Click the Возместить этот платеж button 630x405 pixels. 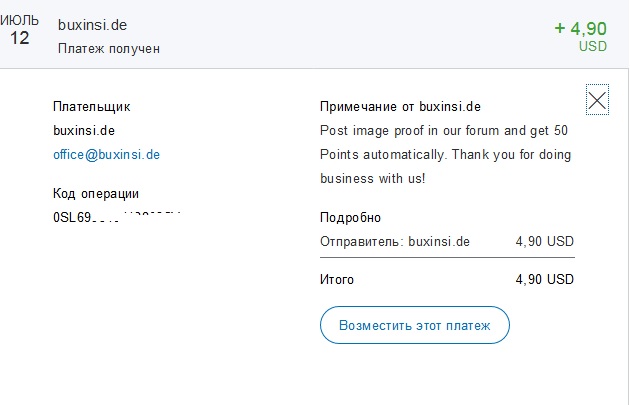click(415, 325)
